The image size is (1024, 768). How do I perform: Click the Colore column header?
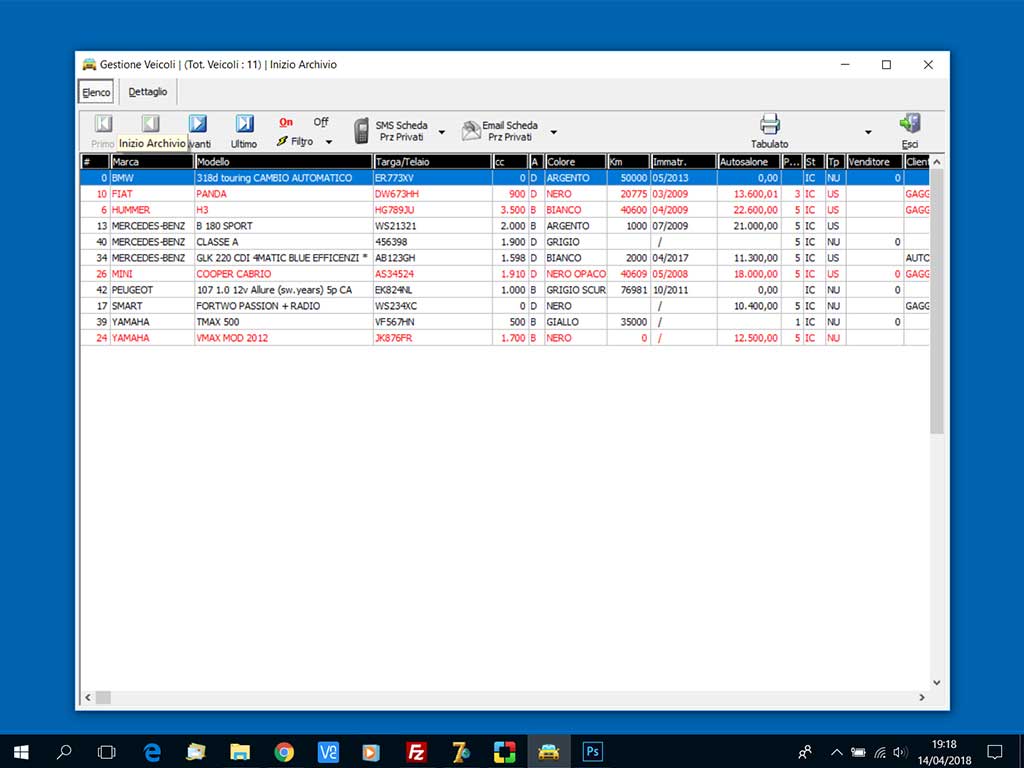tap(575, 162)
